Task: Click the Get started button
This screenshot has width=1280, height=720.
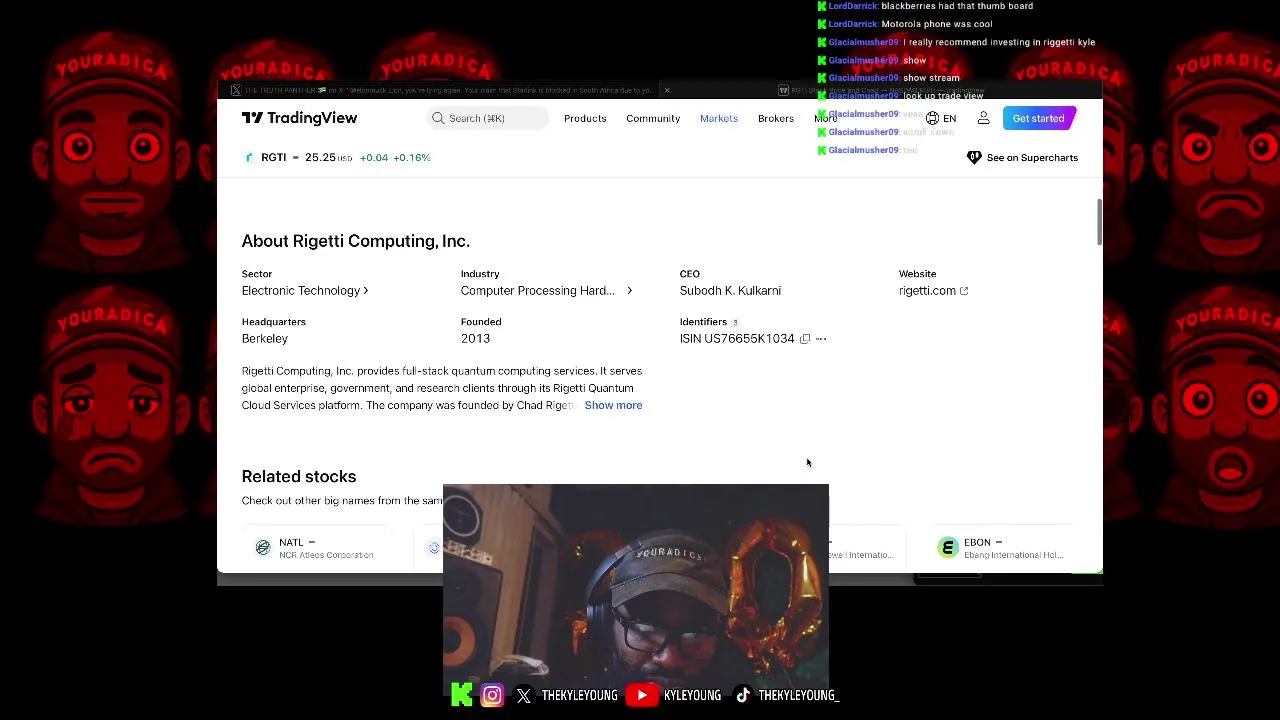Action: coord(1038,118)
